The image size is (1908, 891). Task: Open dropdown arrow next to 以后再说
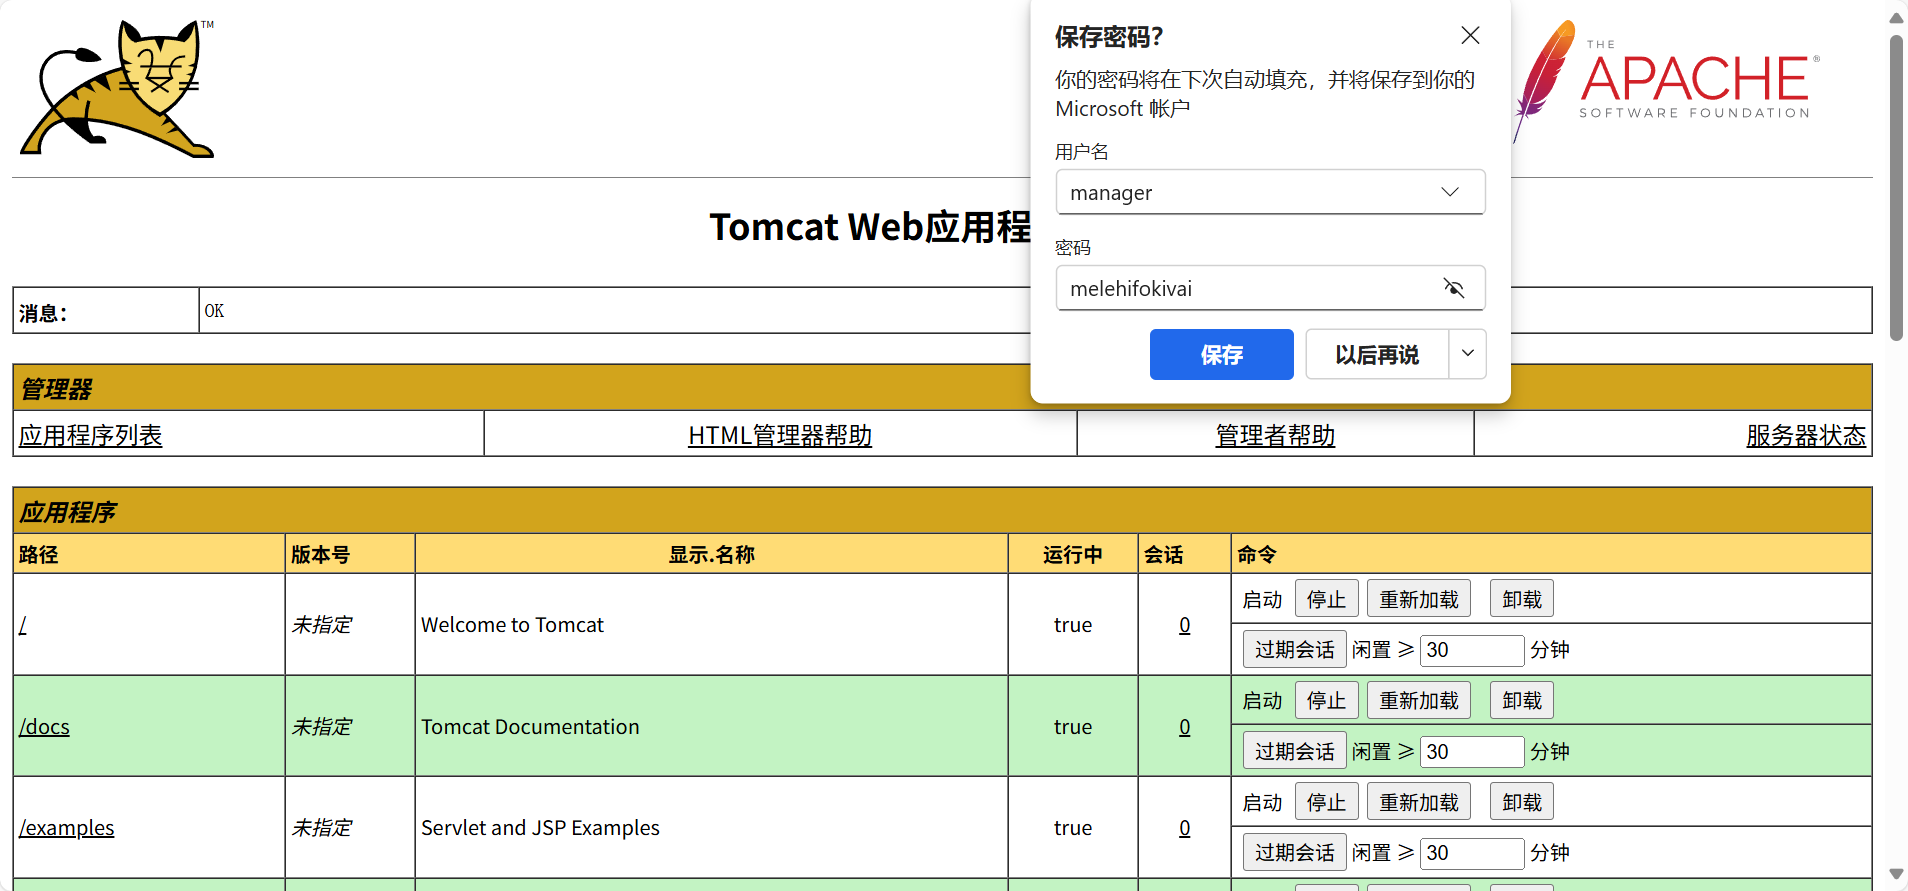pyautogui.click(x=1468, y=354)
